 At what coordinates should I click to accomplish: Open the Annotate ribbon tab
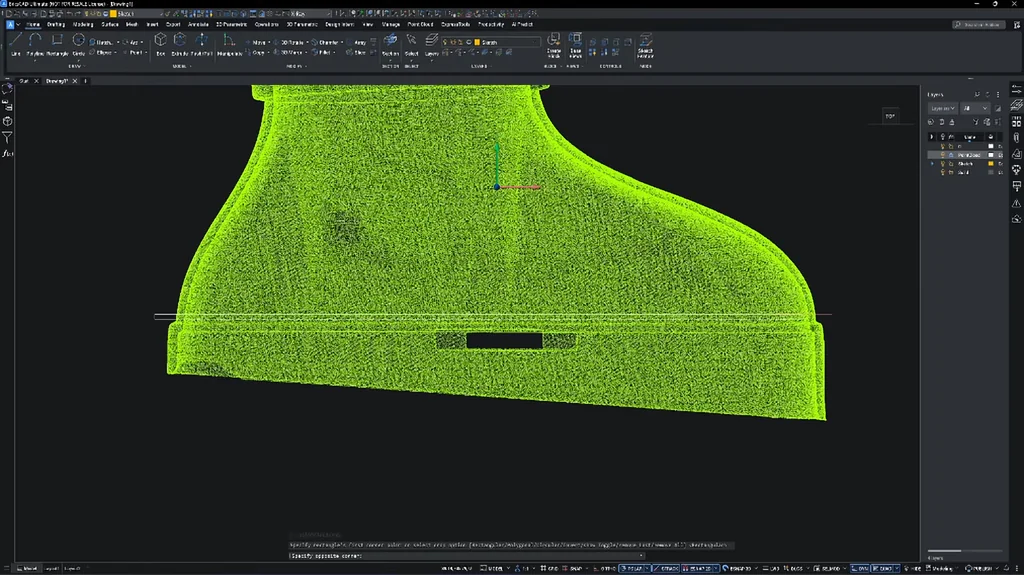(x=198, y=24)
